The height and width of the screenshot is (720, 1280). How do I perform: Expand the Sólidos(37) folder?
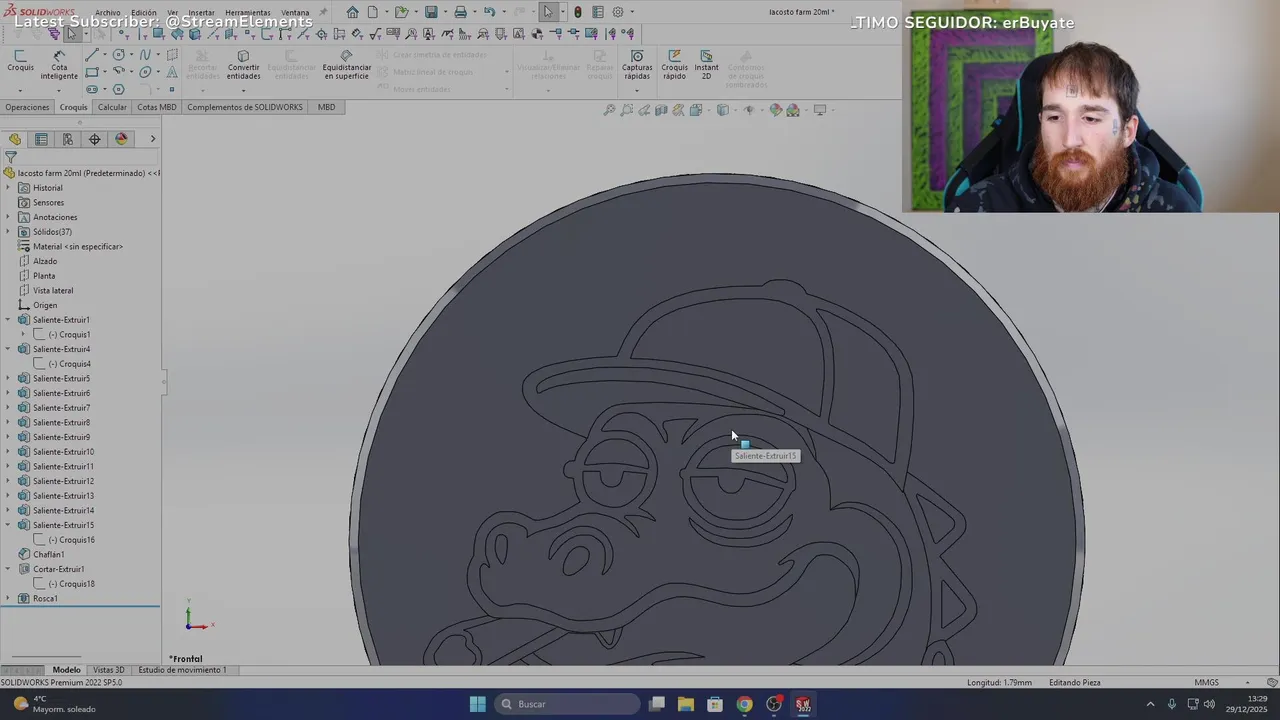tap(8, 232)
